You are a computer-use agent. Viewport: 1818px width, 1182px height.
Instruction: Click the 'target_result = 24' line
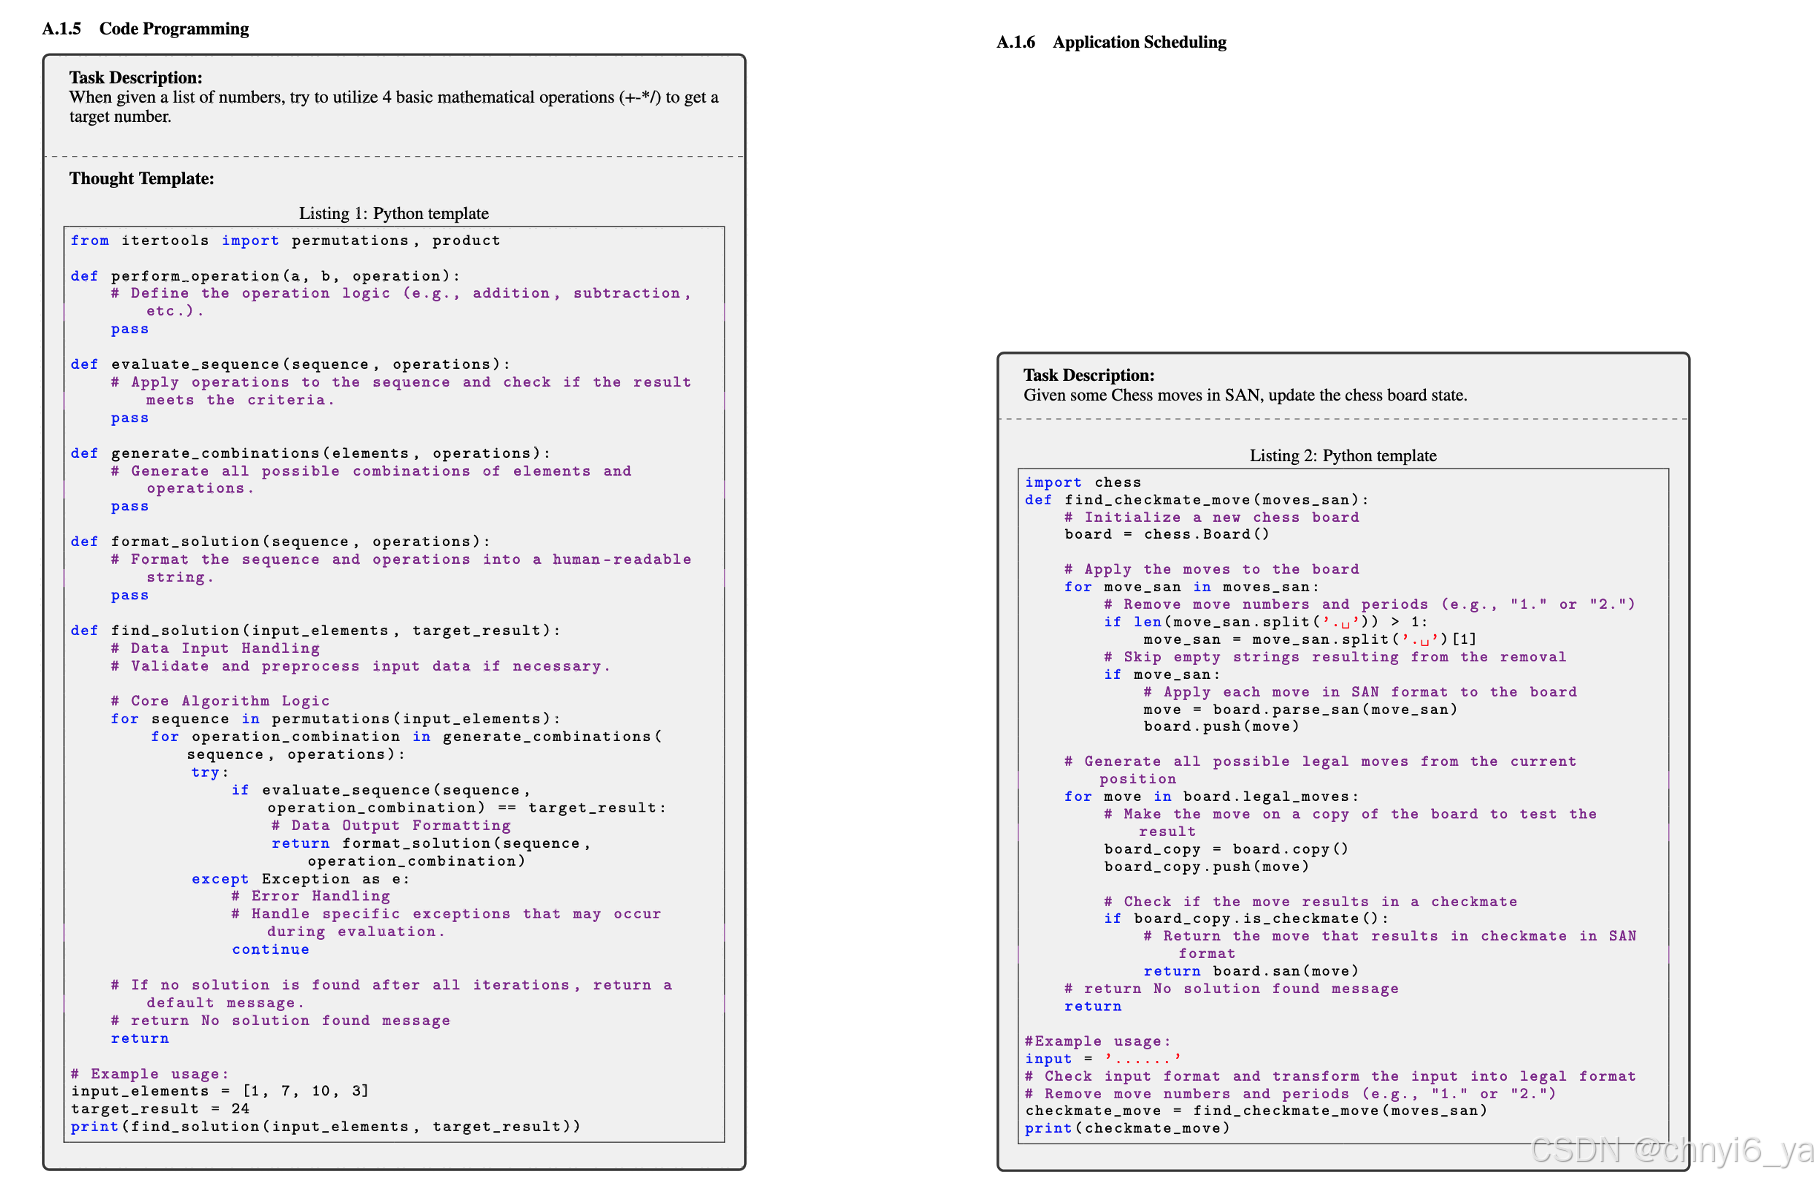coord(160,1108)
